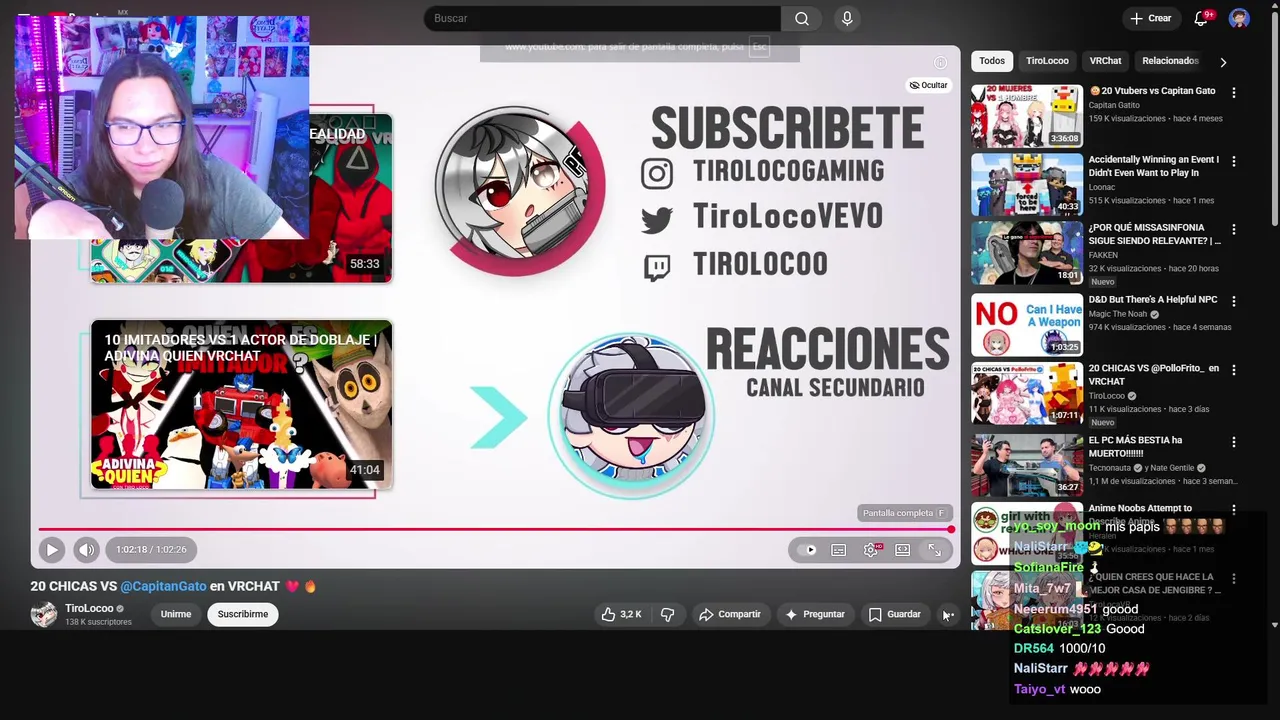1280x720 pixels.
Task: Share the video via Compartir
Action: (x=730, y=614)
